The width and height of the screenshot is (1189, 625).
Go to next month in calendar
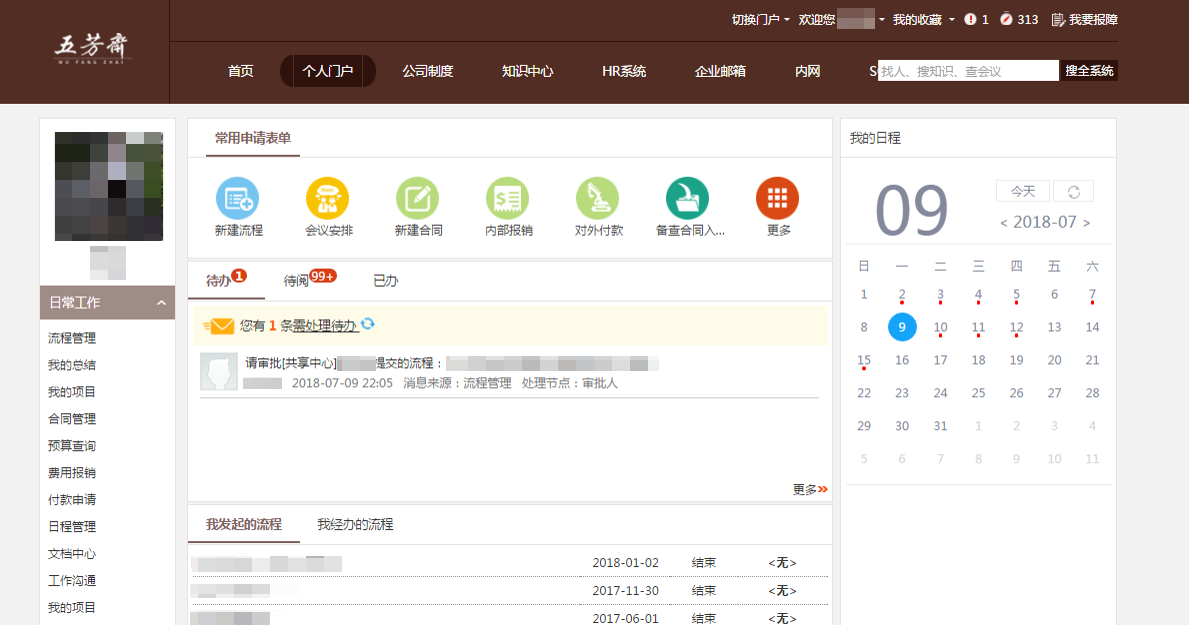tap(1087, 222)
